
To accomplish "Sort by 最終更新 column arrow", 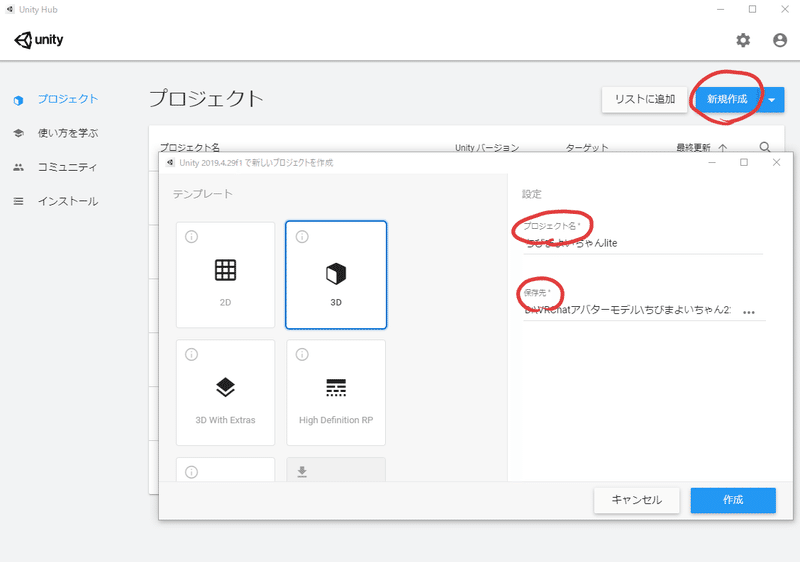I will pyautogui.click(x=722, y=147).
